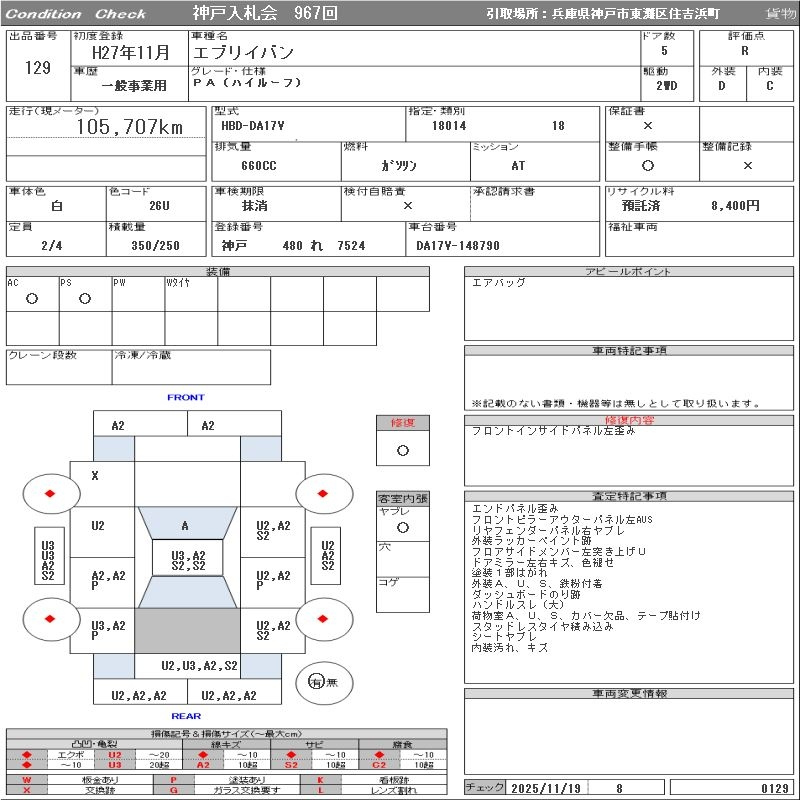Image resolution: width=800 pixels, height=800 pixels.
Task: Toggle the ヤブレ circle under 客室内張
Action: pos(402,526)
